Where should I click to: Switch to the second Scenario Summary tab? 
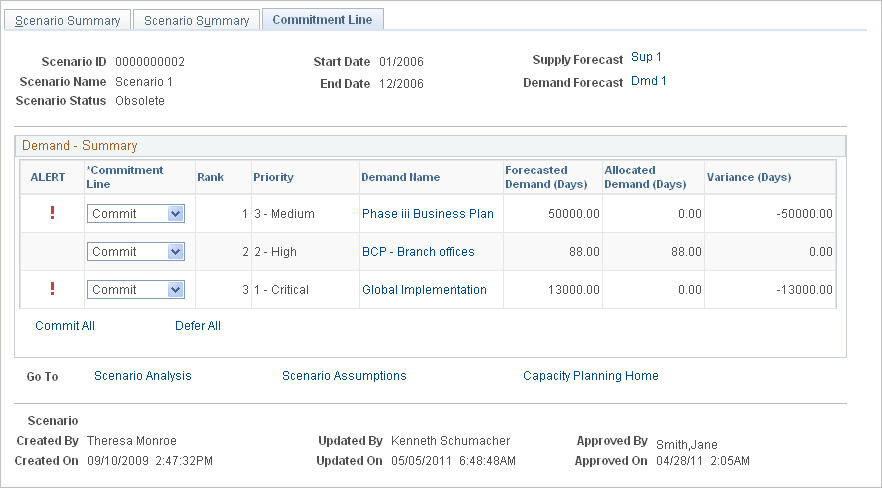click(196, 20)
